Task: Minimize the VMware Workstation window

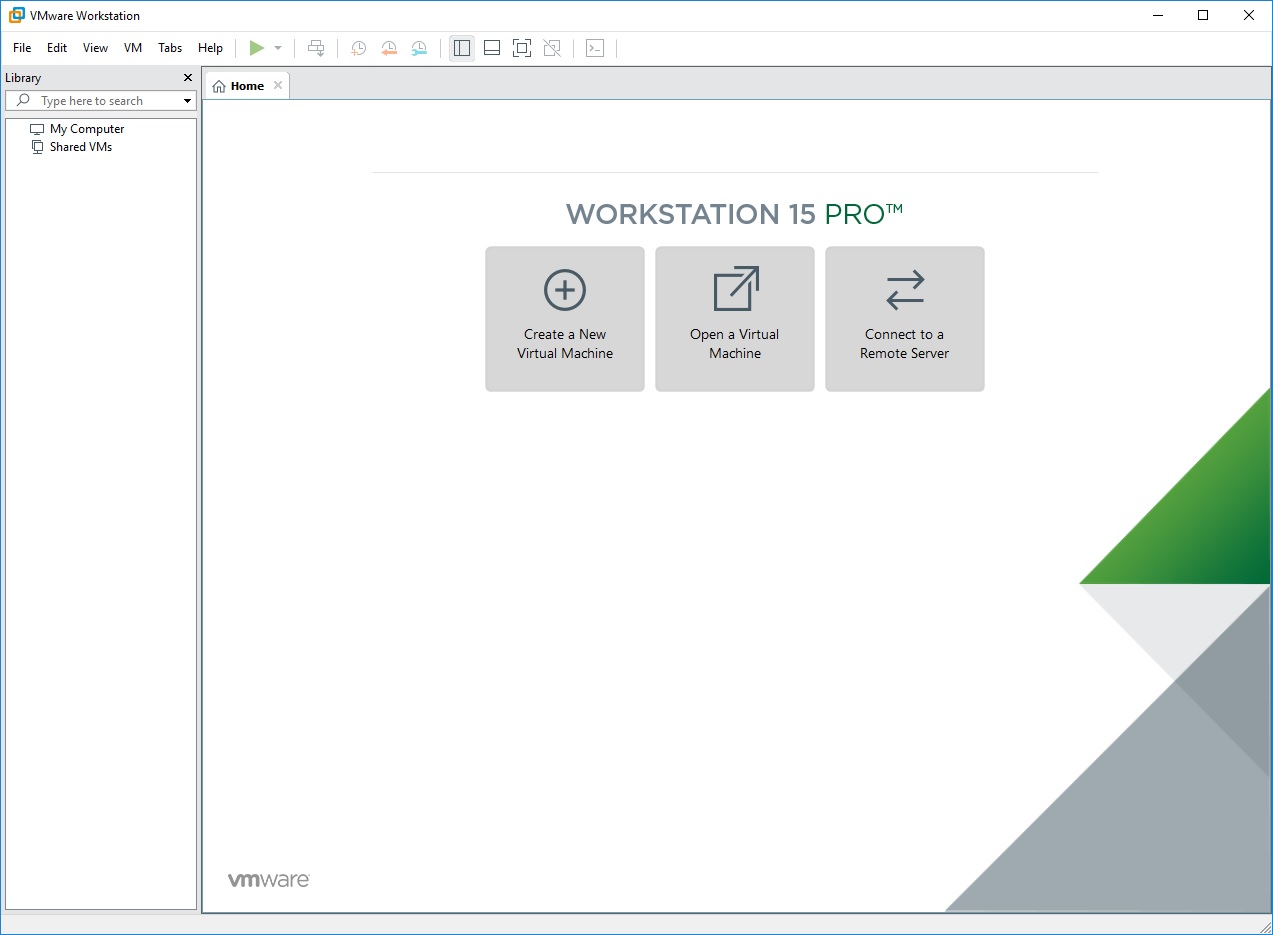Action: 1157,15
